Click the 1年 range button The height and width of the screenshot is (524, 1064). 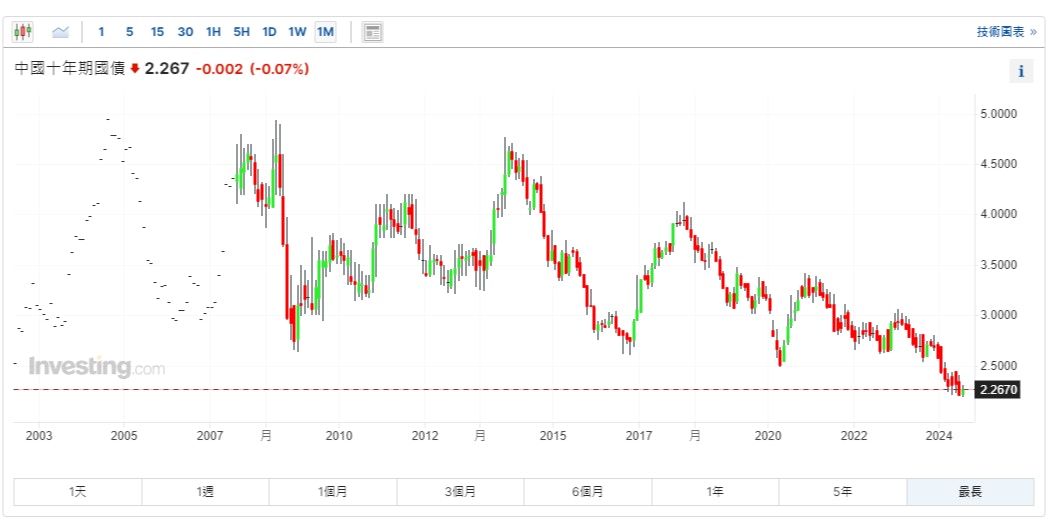715,492
